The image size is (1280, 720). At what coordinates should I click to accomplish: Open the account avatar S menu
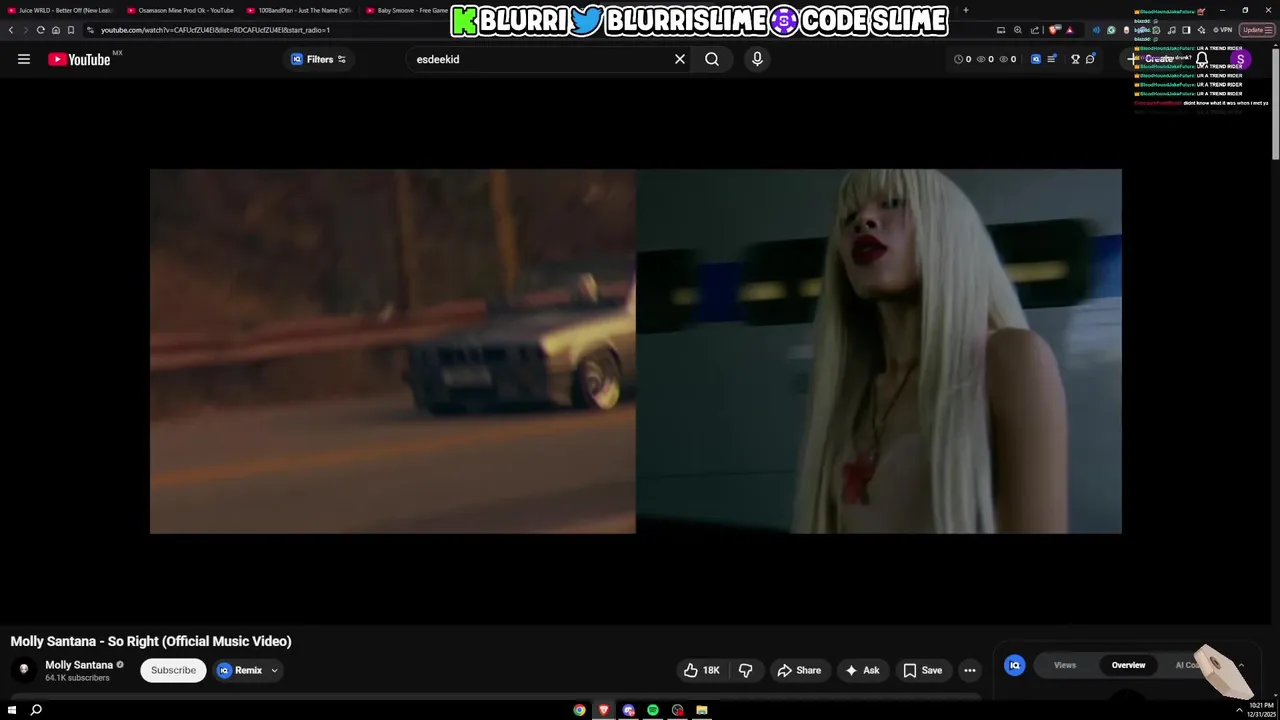click(x=1240, y=59)
